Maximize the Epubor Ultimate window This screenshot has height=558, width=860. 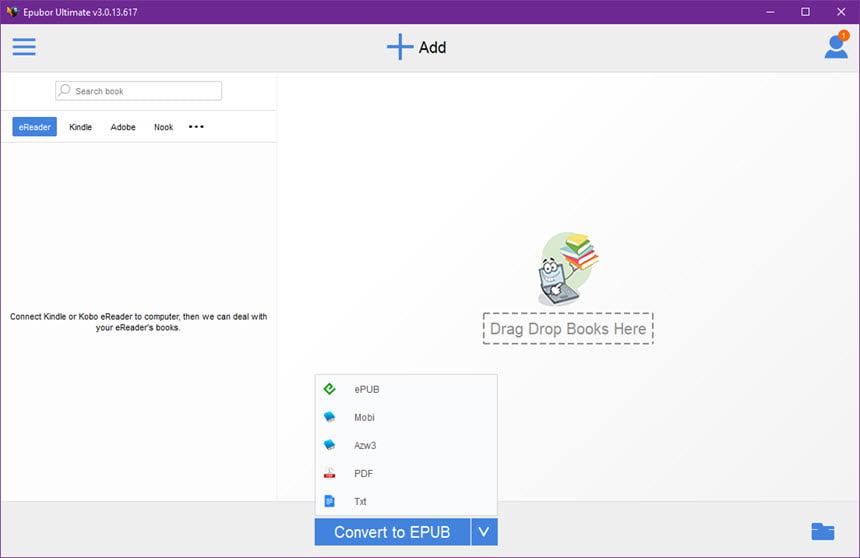coord(805,12)
